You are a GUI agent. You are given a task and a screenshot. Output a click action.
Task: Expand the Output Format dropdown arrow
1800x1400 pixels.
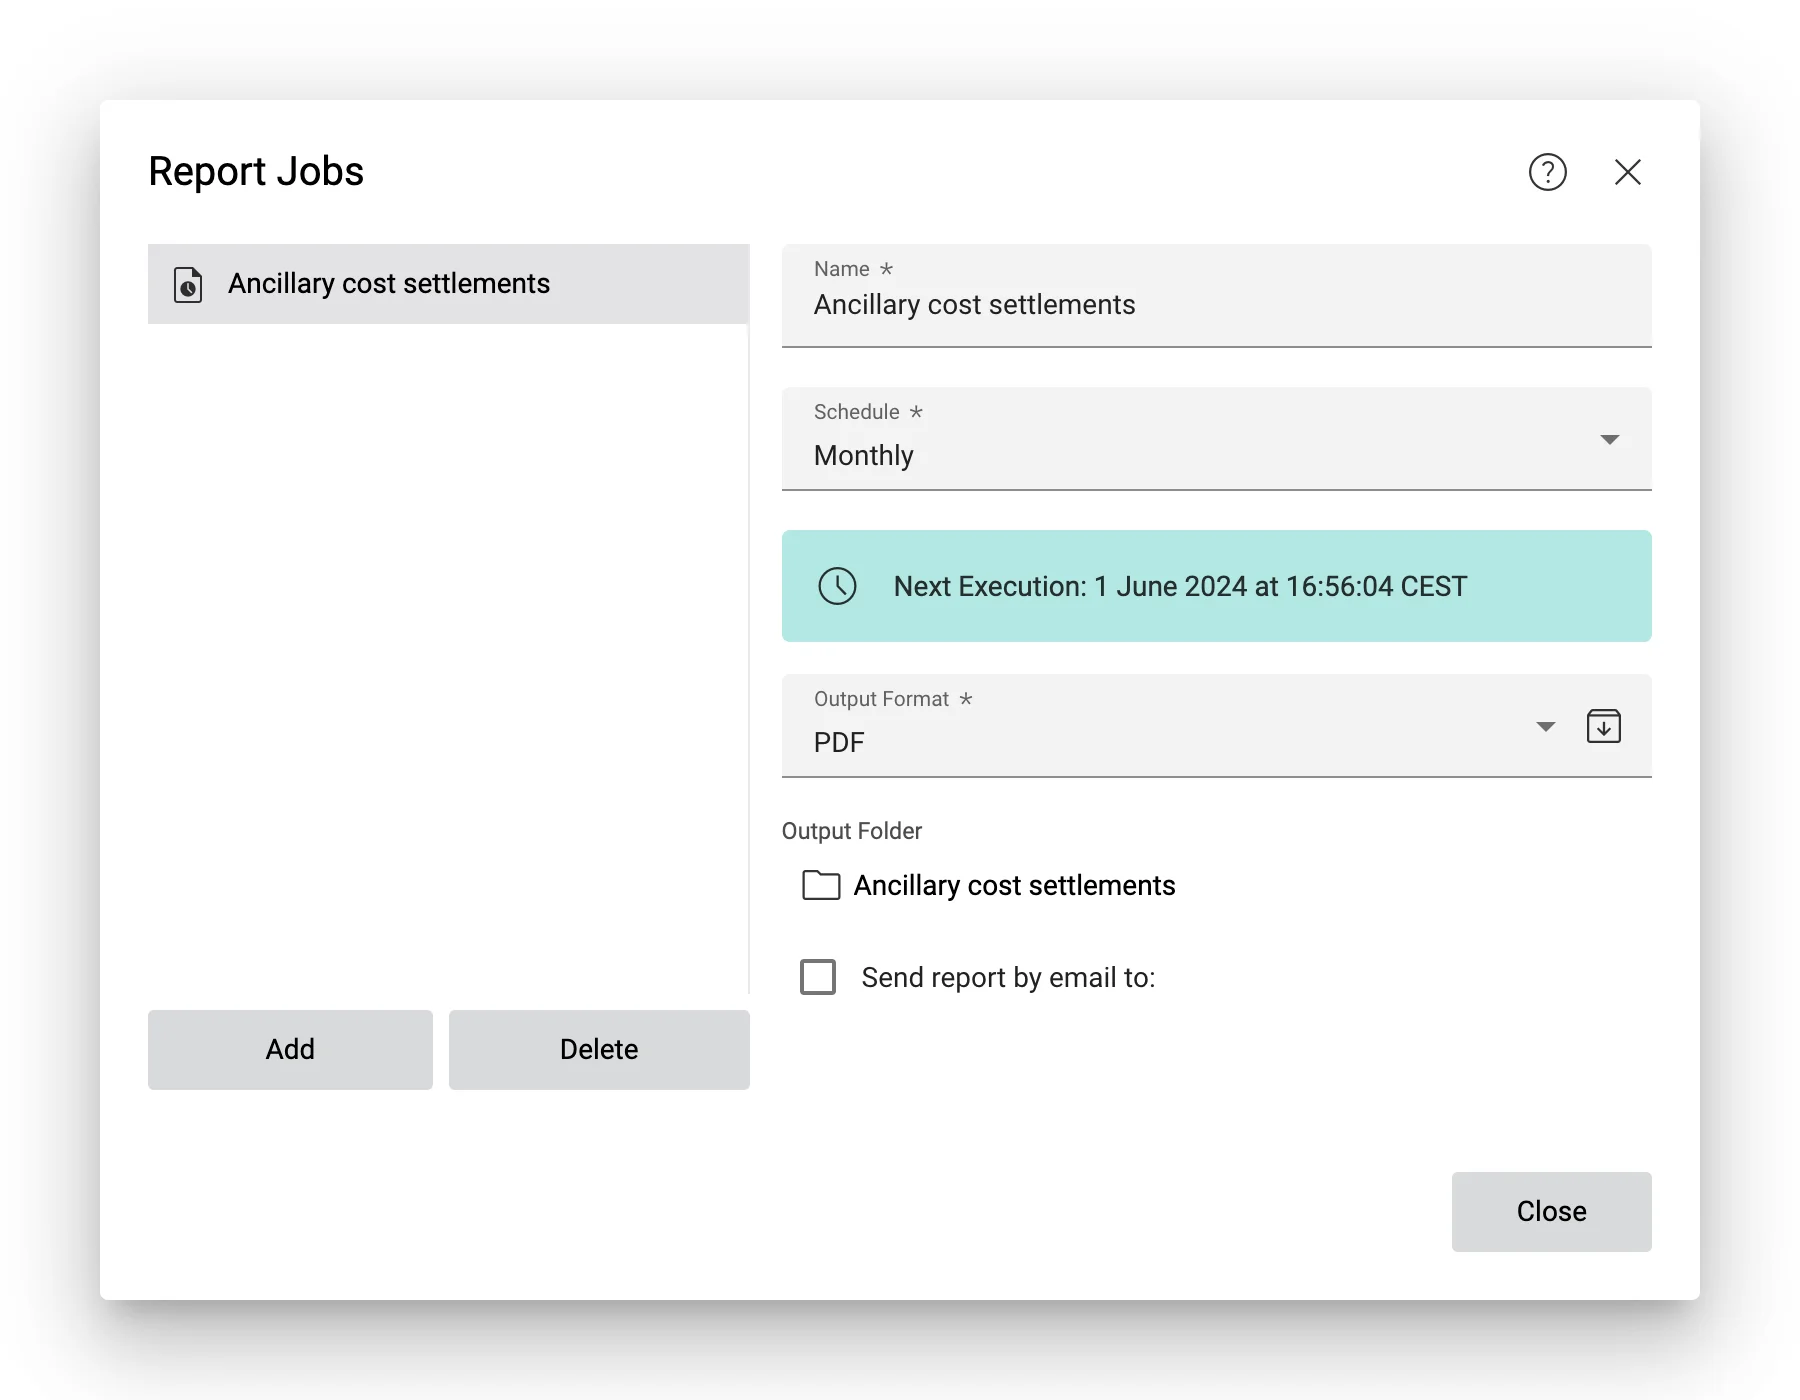1545,727
